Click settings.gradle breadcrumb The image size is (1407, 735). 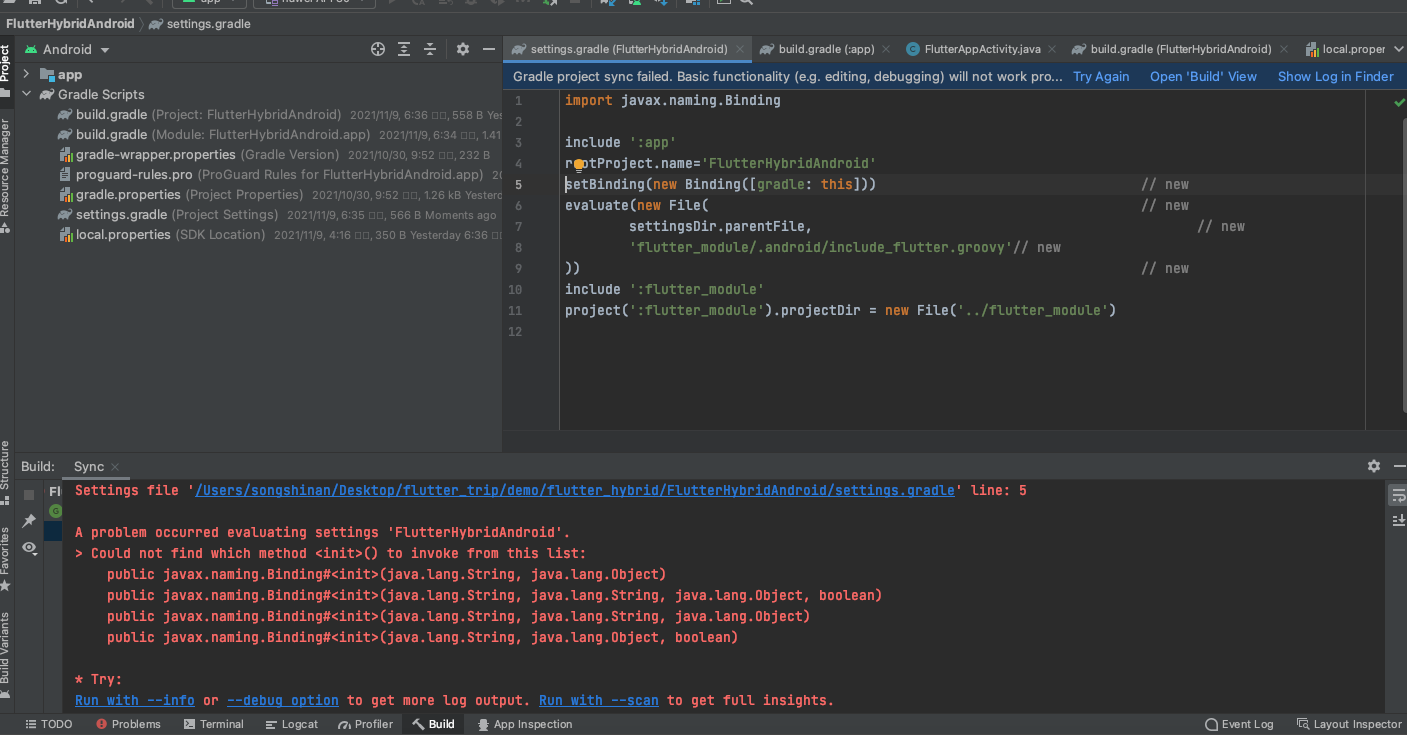200,23
